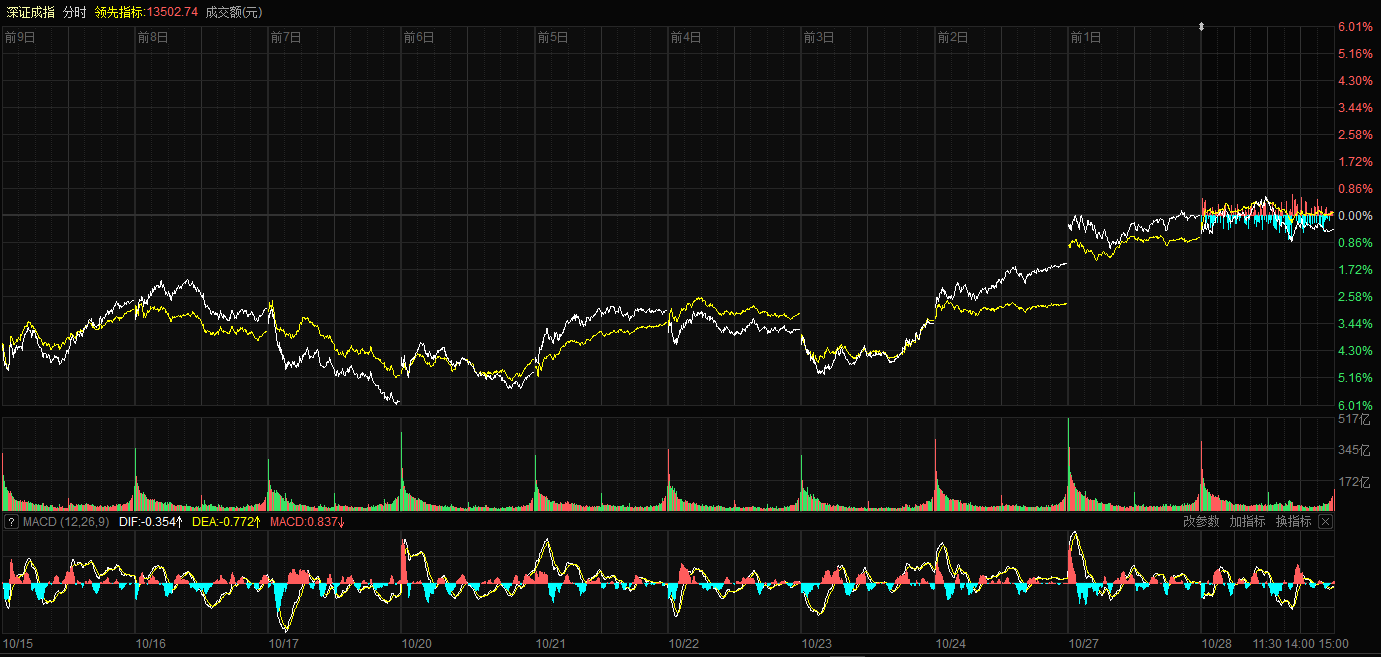Click 加指标 to add an indicator

pos(1247,522)
